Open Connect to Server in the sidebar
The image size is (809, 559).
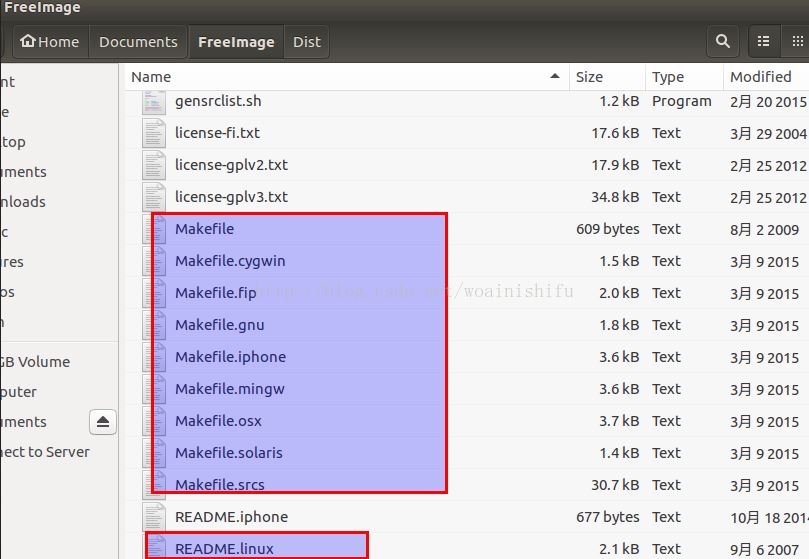(x=44, y=452)
